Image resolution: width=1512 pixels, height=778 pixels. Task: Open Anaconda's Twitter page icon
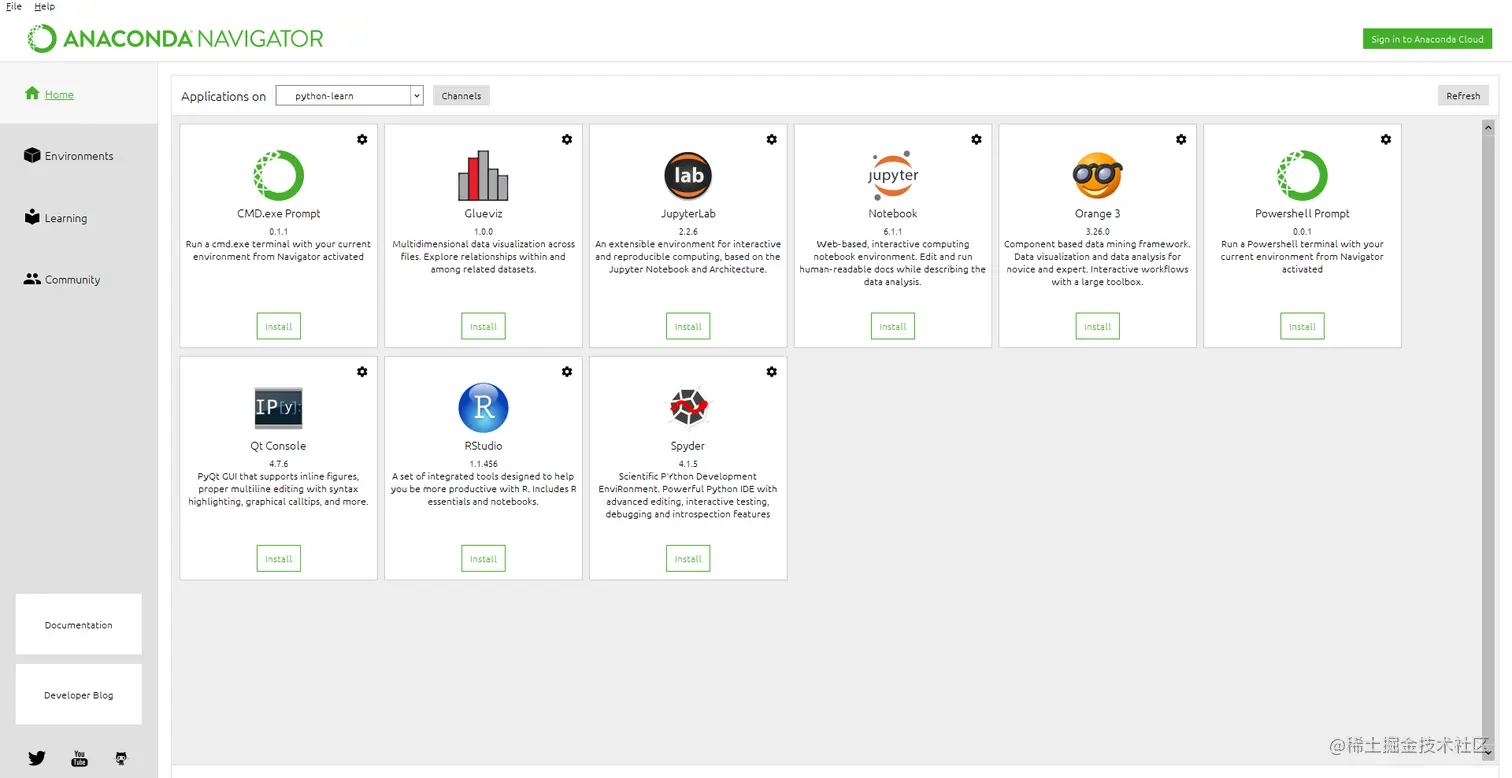(x=37, y=758)
